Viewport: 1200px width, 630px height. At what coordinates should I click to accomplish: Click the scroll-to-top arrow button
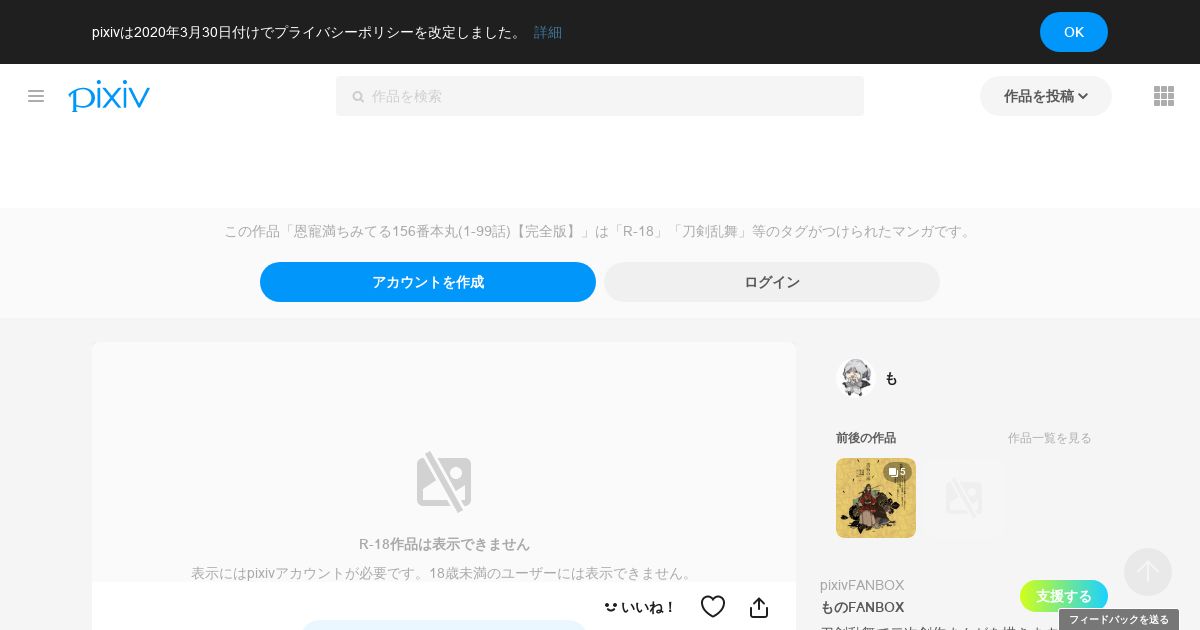point(1148,572)
